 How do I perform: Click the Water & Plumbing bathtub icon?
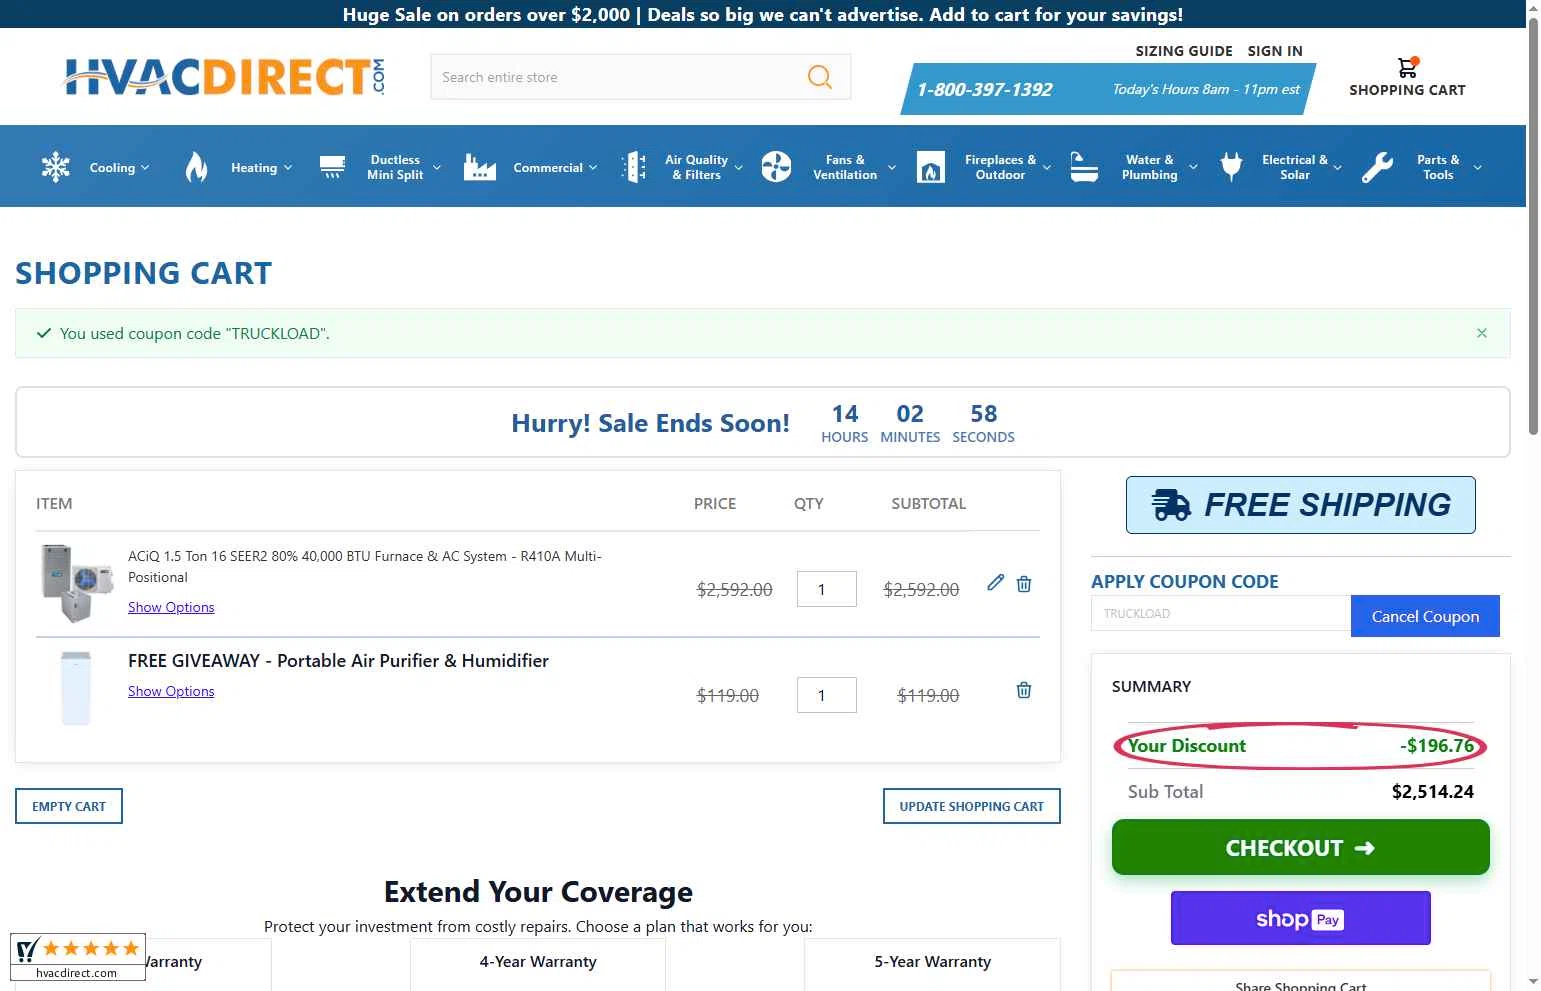[x=1084, y=167]
